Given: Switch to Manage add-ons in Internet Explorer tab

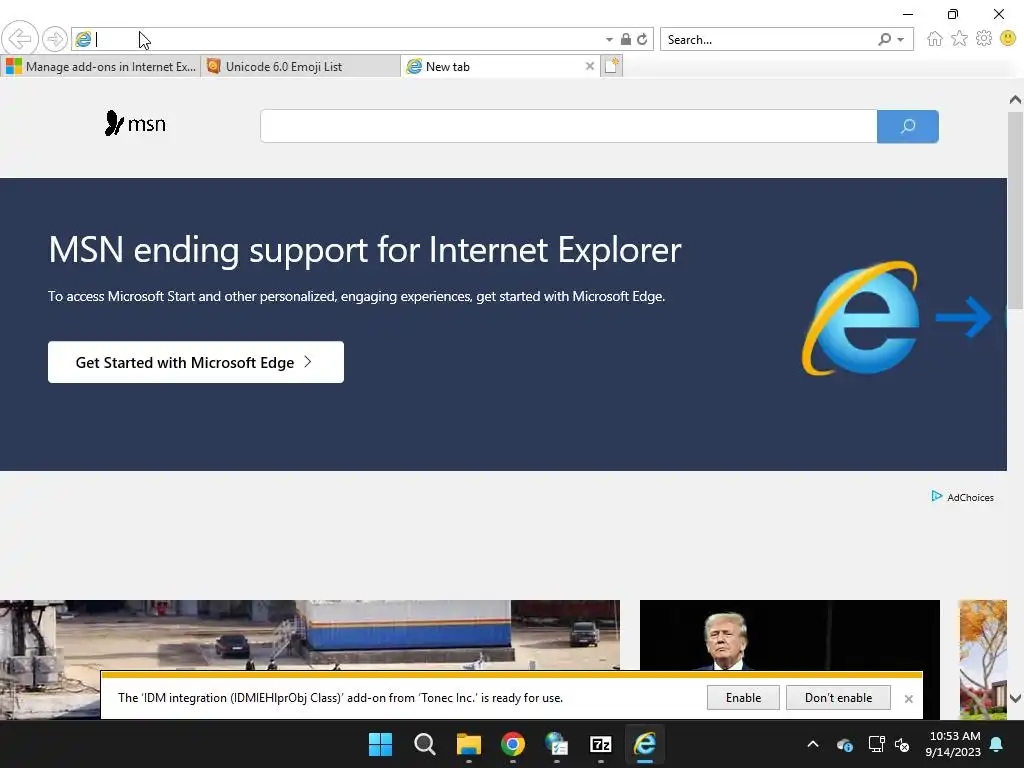Looking at the screenshot, I should [101, 66].
